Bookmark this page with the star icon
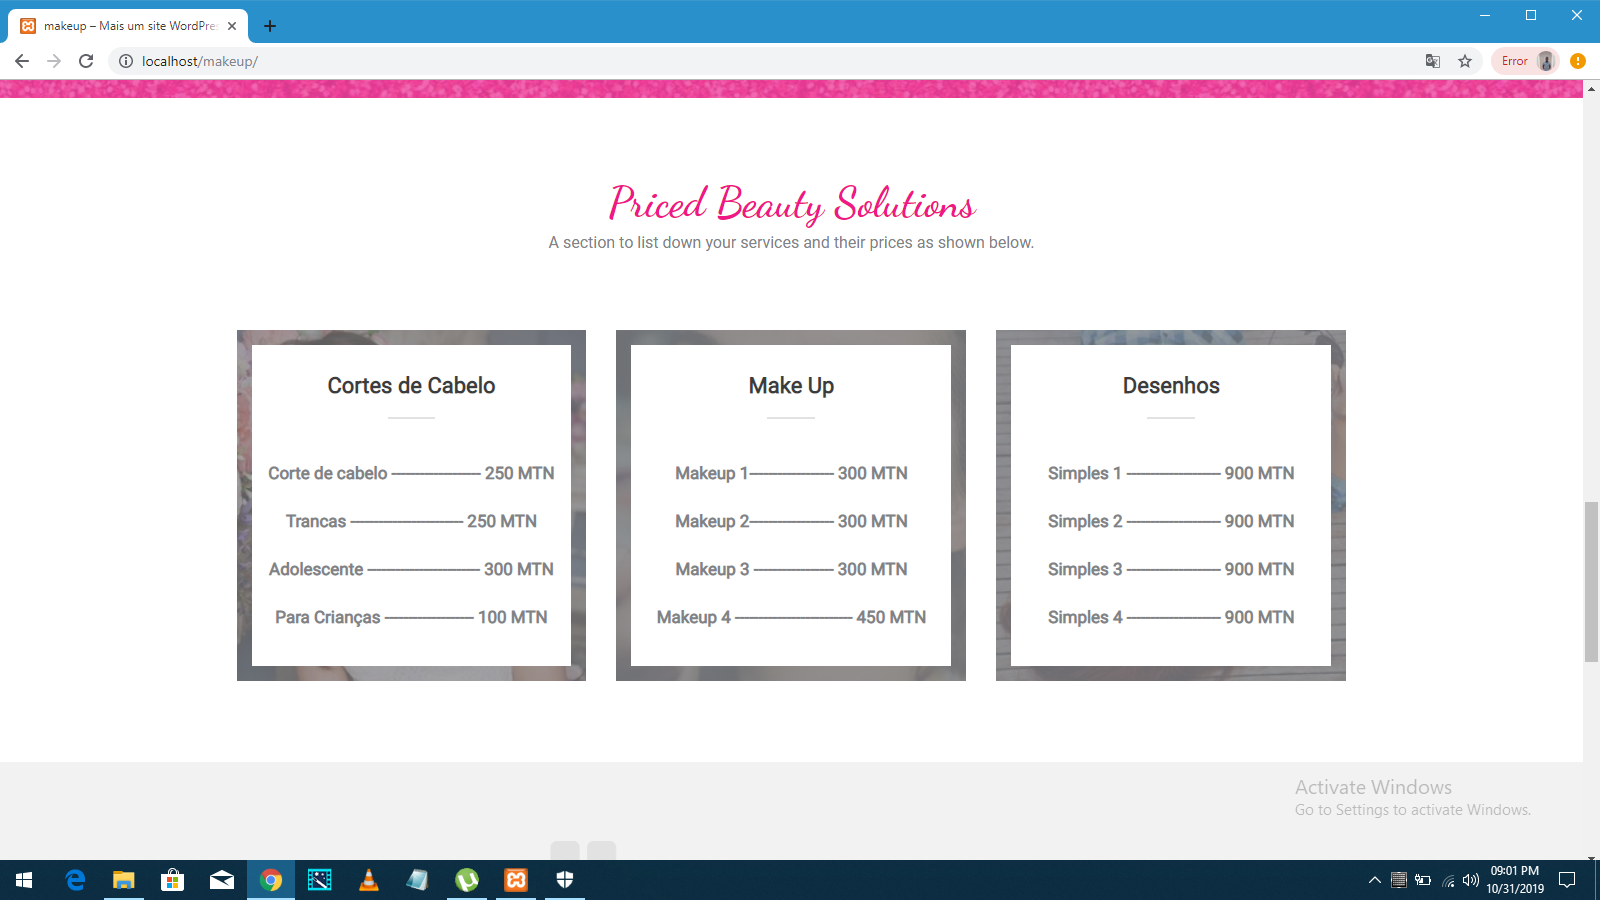The height and width of the screenshot is (900, 1600). (x=1465, y=61)
